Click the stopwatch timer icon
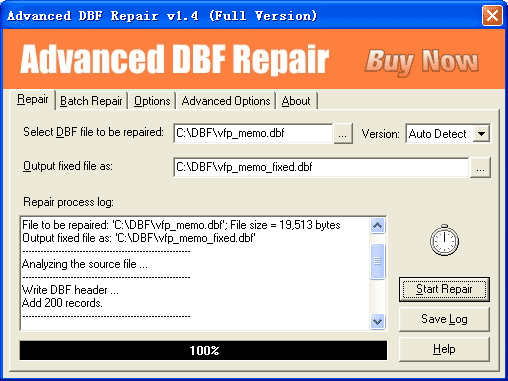Viewport: 508px width, 381px height. pyautogui.click(x=444, y=240)
